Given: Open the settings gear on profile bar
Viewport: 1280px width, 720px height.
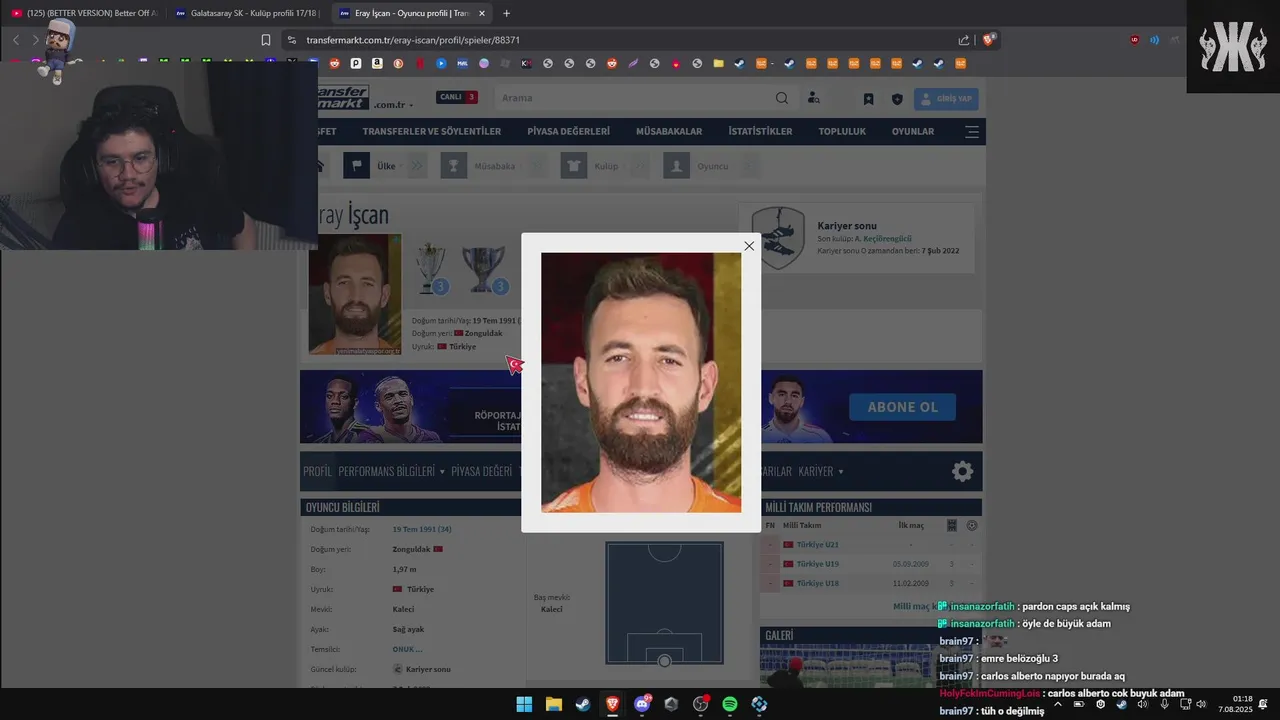Looking at the screenshot, I should tap(962, 472).
